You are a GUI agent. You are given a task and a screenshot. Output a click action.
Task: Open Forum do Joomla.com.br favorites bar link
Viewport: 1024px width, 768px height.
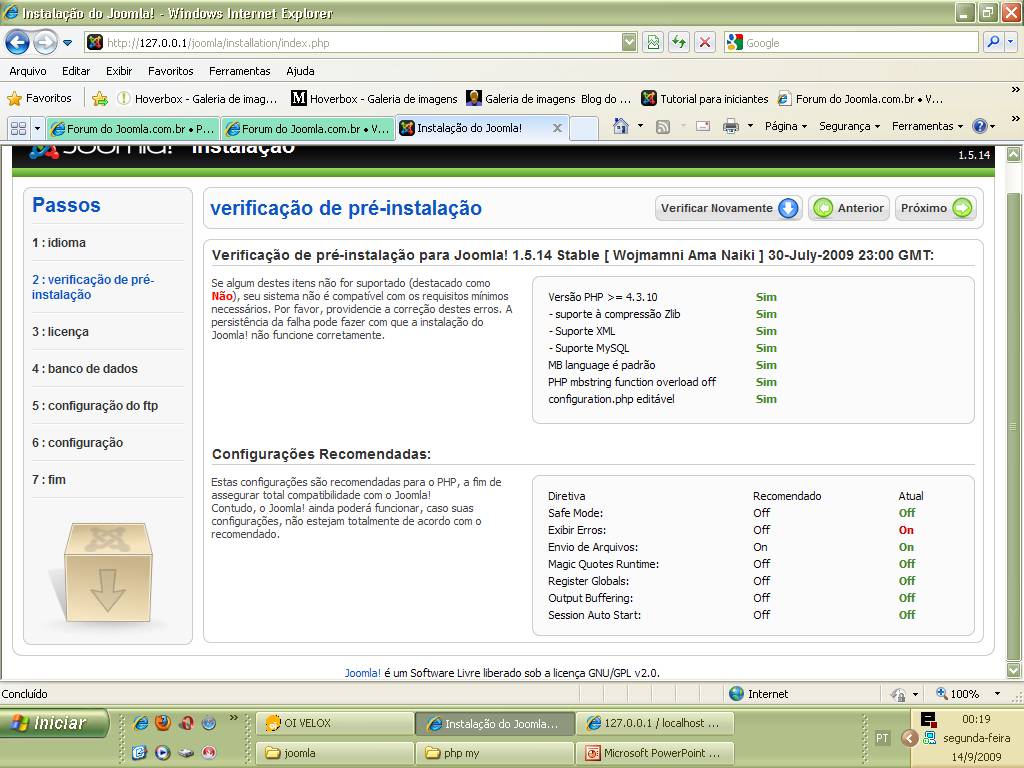coord(859,99)
